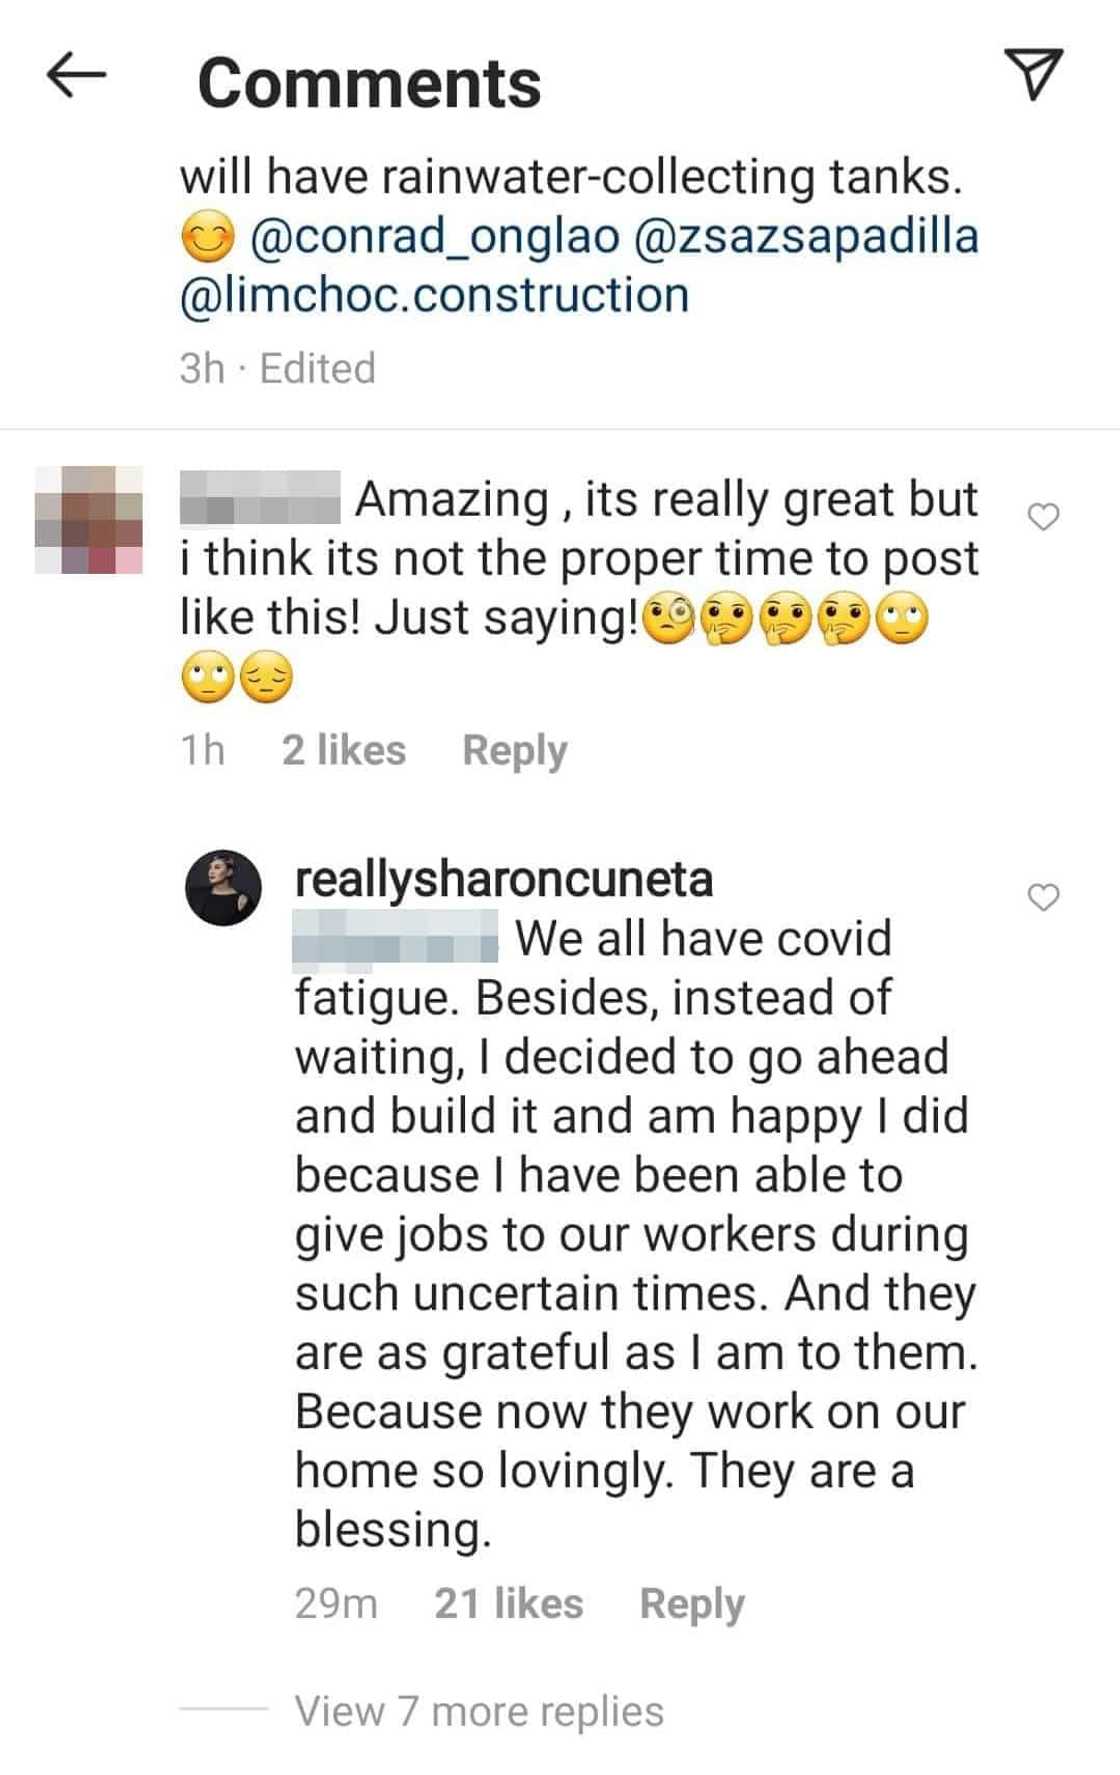View the 21 likes list
The image size is (1120, 1775).
coord(508,1604)
